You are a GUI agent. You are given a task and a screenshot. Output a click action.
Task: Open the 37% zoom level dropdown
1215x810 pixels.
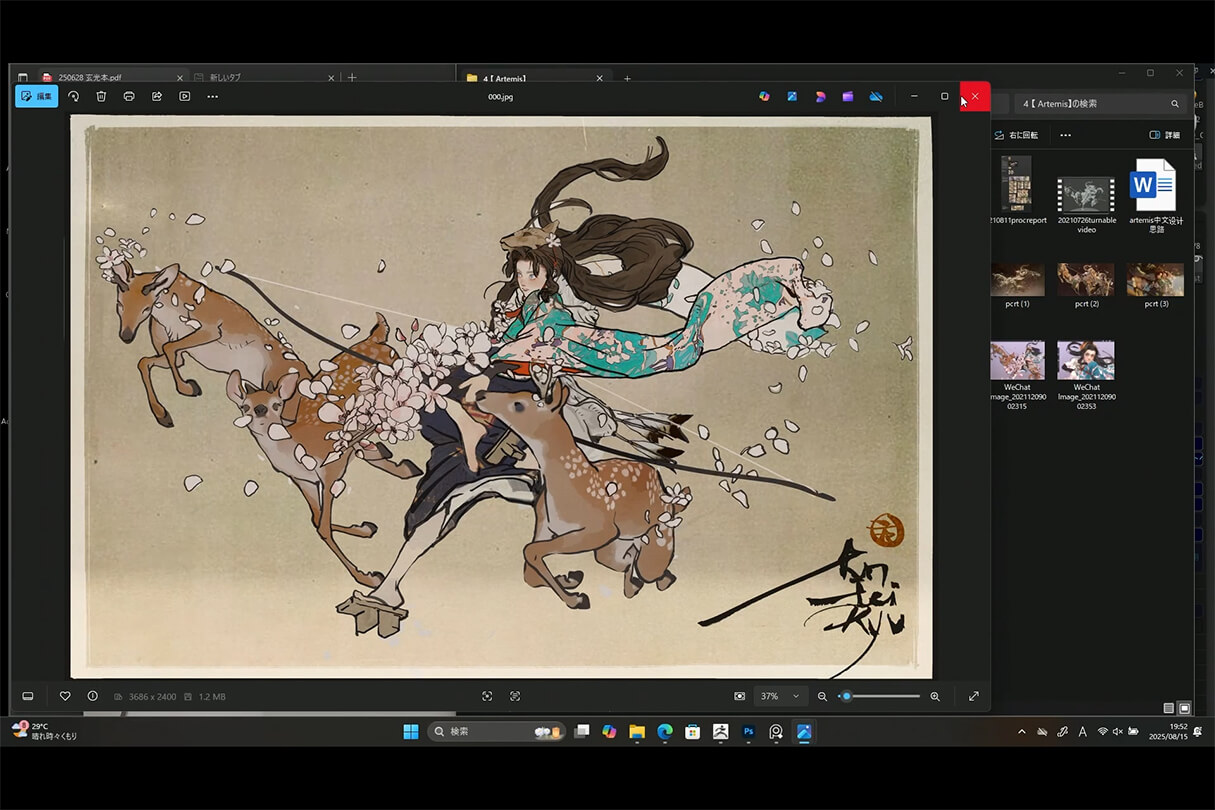[x=782, y=696]
